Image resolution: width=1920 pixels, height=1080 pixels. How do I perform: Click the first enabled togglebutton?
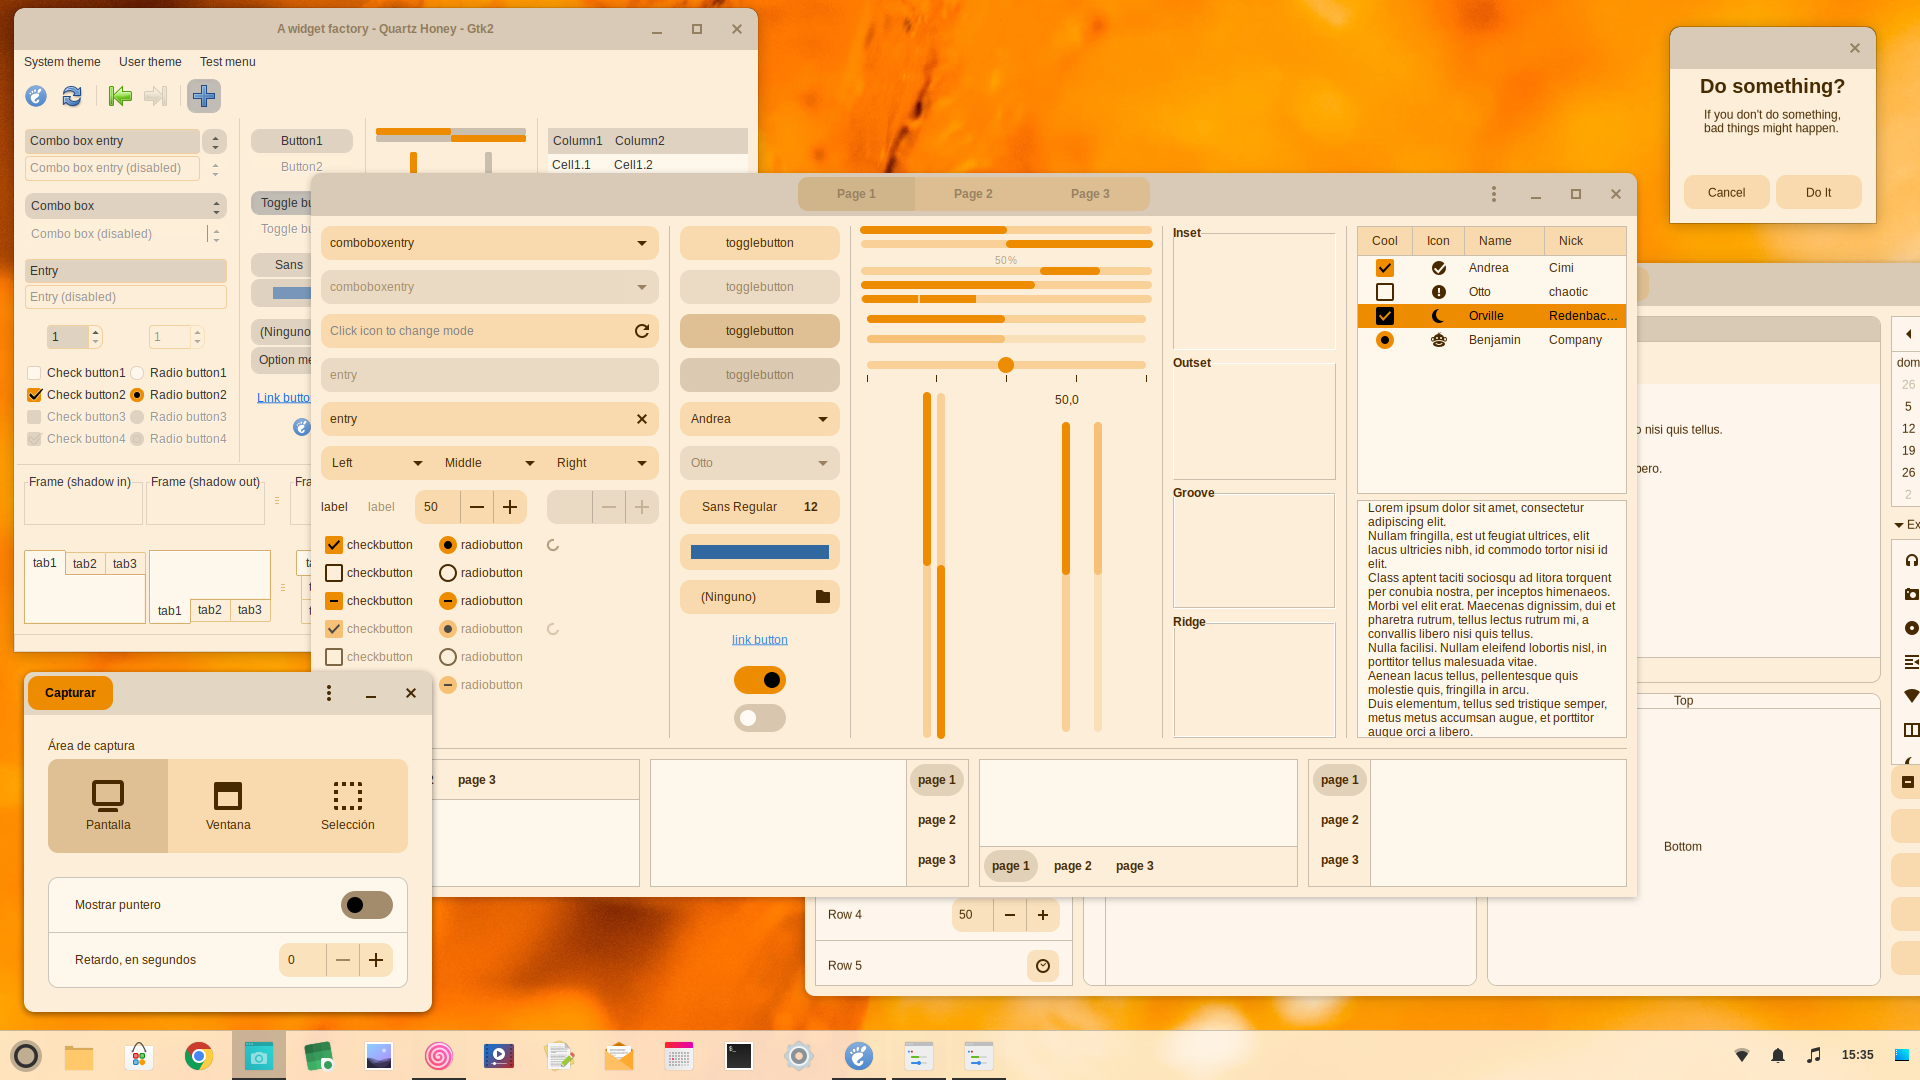[760, 243]
